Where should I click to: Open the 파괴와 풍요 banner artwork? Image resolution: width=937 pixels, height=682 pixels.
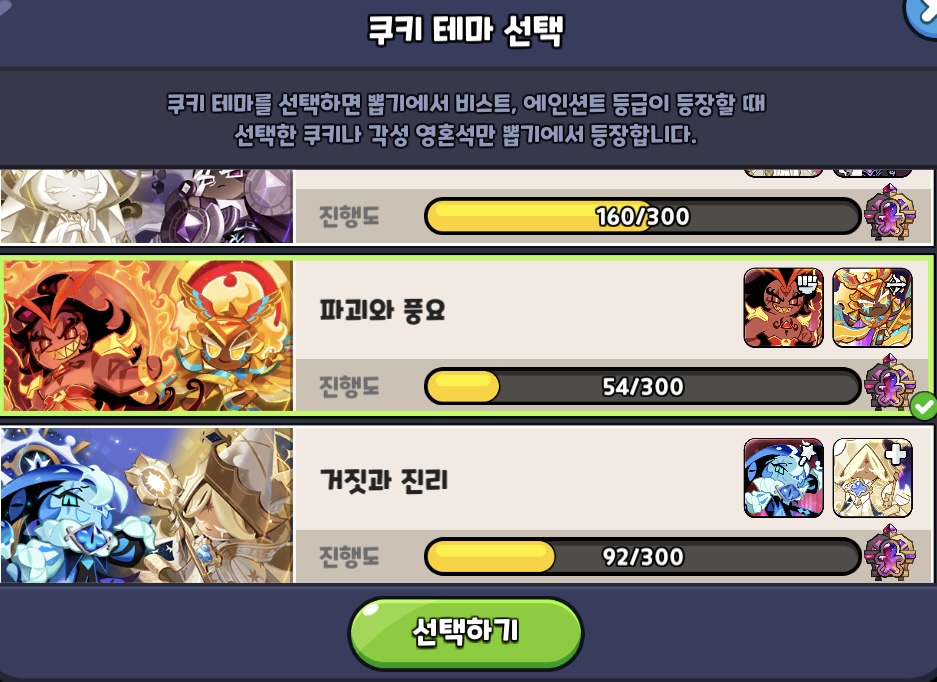[148, 335]
